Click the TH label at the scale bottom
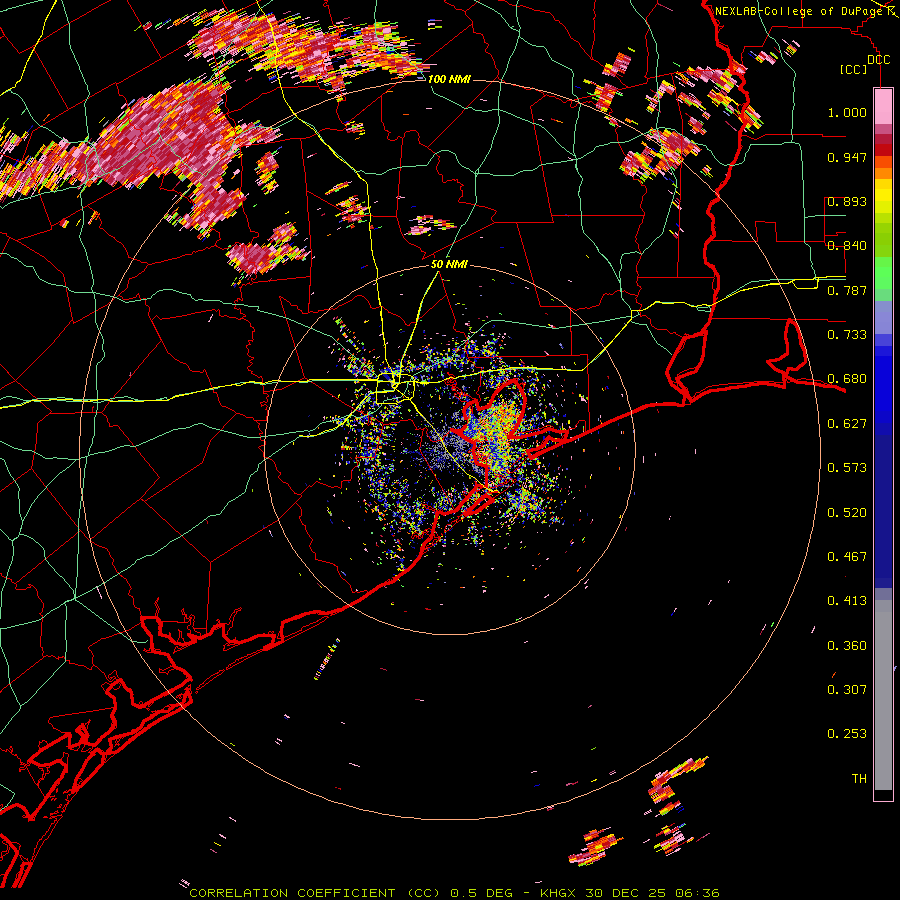This screenshot has height=900, width=900. click(859, 779)
